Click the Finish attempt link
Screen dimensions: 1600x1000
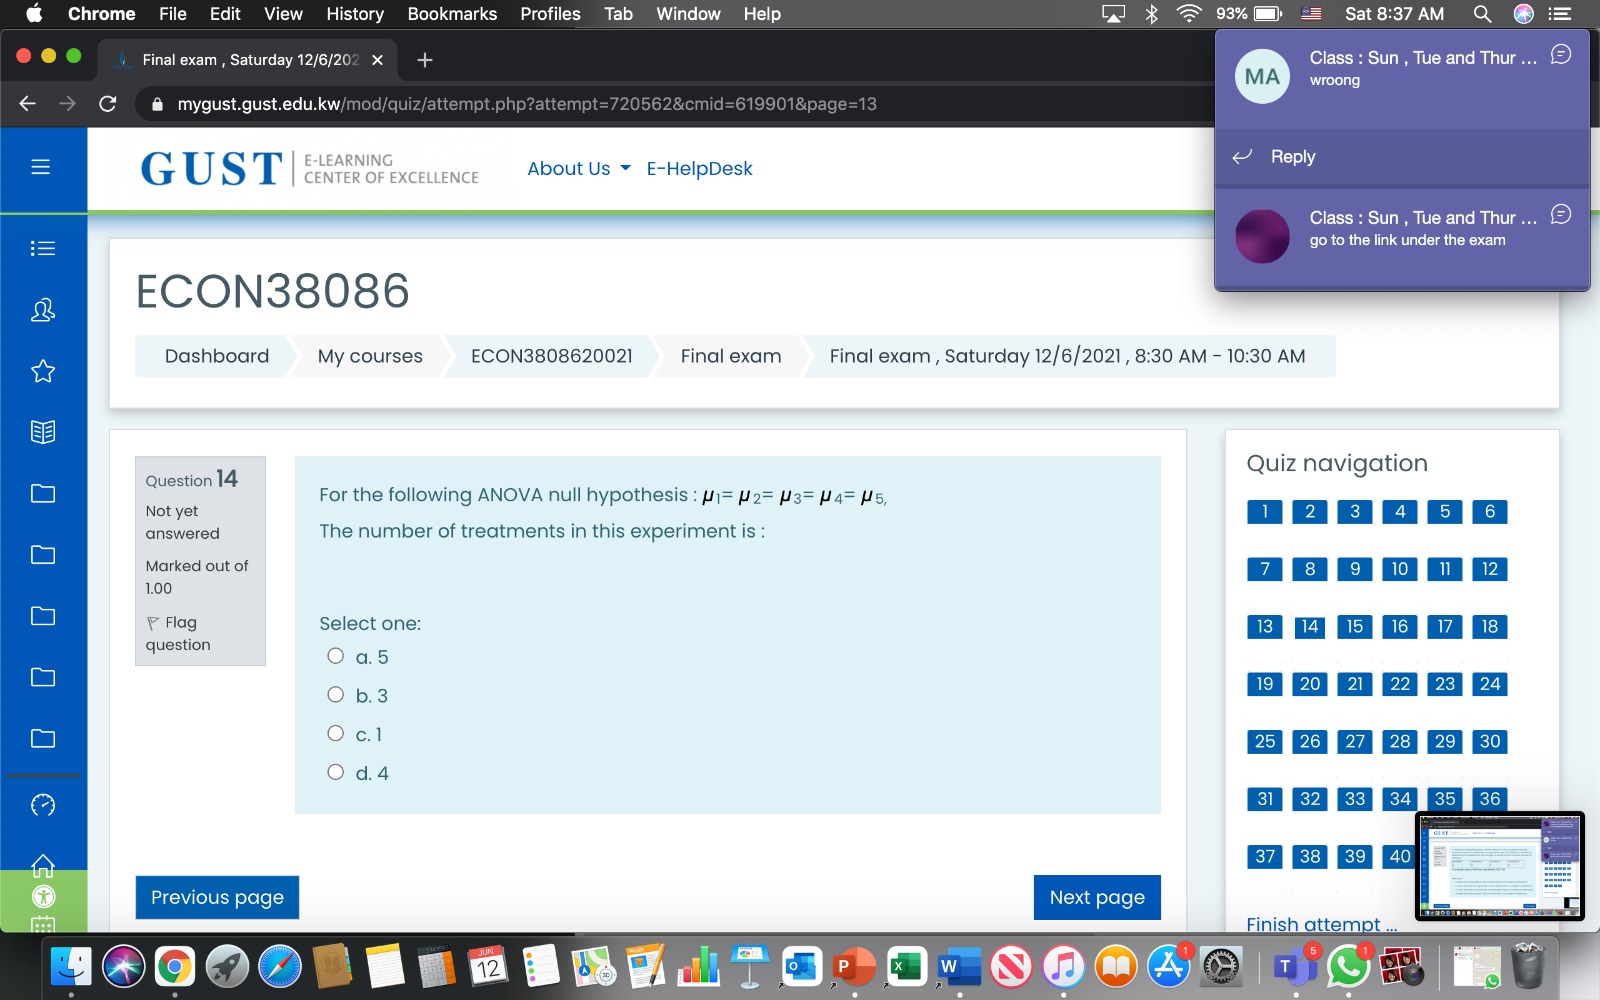click(x=1321, y=924)
